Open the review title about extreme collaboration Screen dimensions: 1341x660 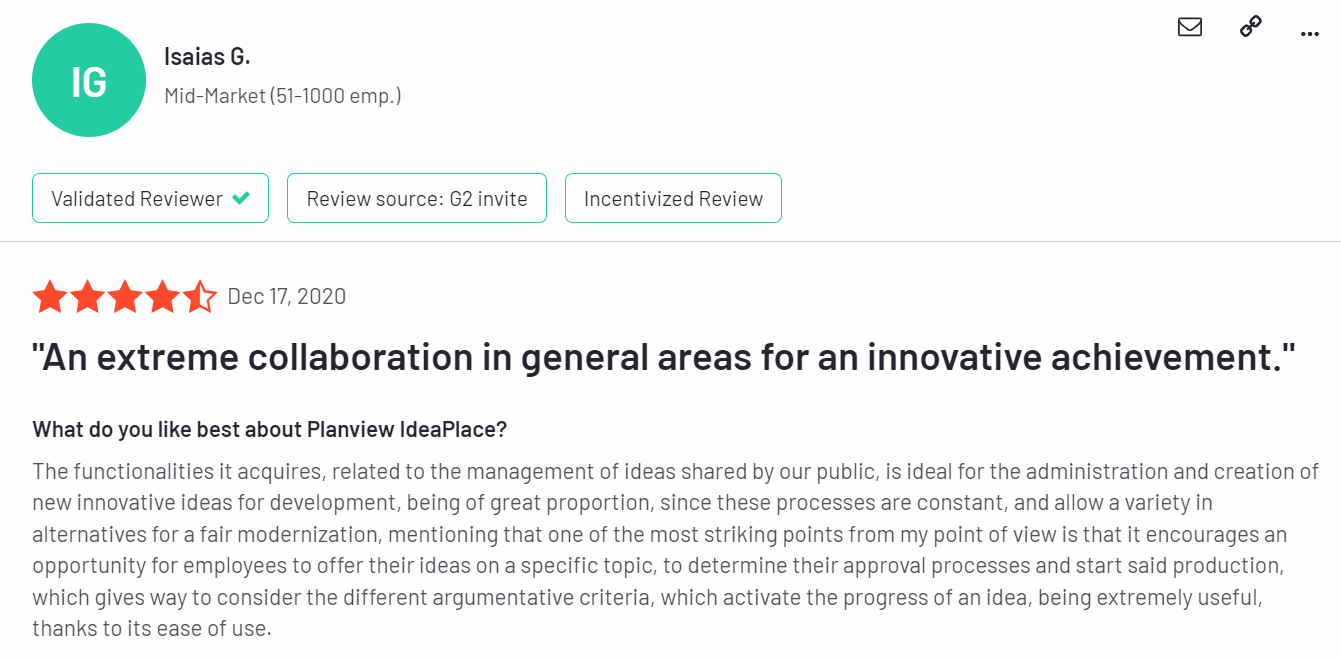tap(664, 358)
